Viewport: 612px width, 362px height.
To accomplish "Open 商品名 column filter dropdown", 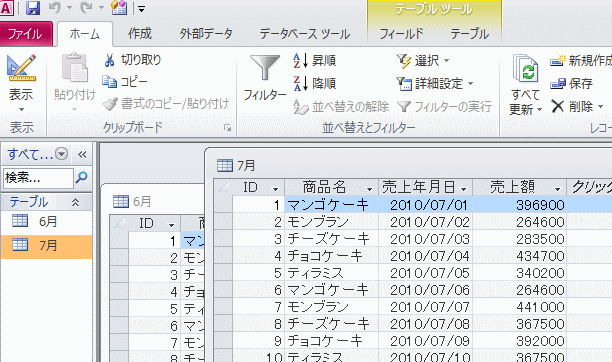I will [369, 189].
